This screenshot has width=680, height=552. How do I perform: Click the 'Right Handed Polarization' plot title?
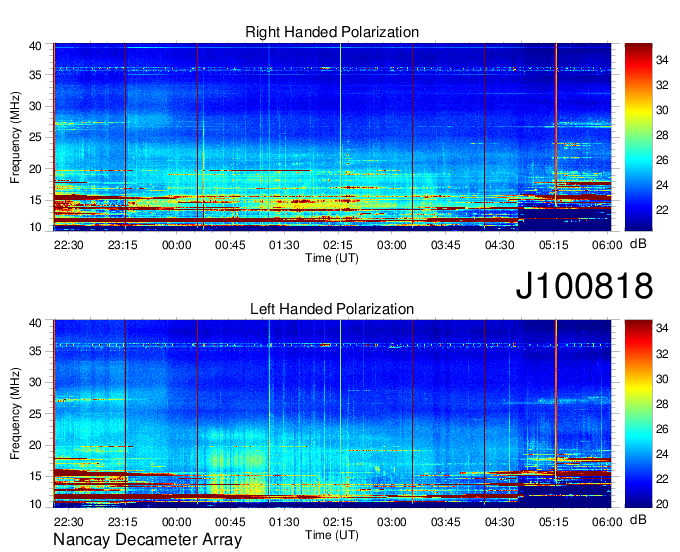(332, 32)
